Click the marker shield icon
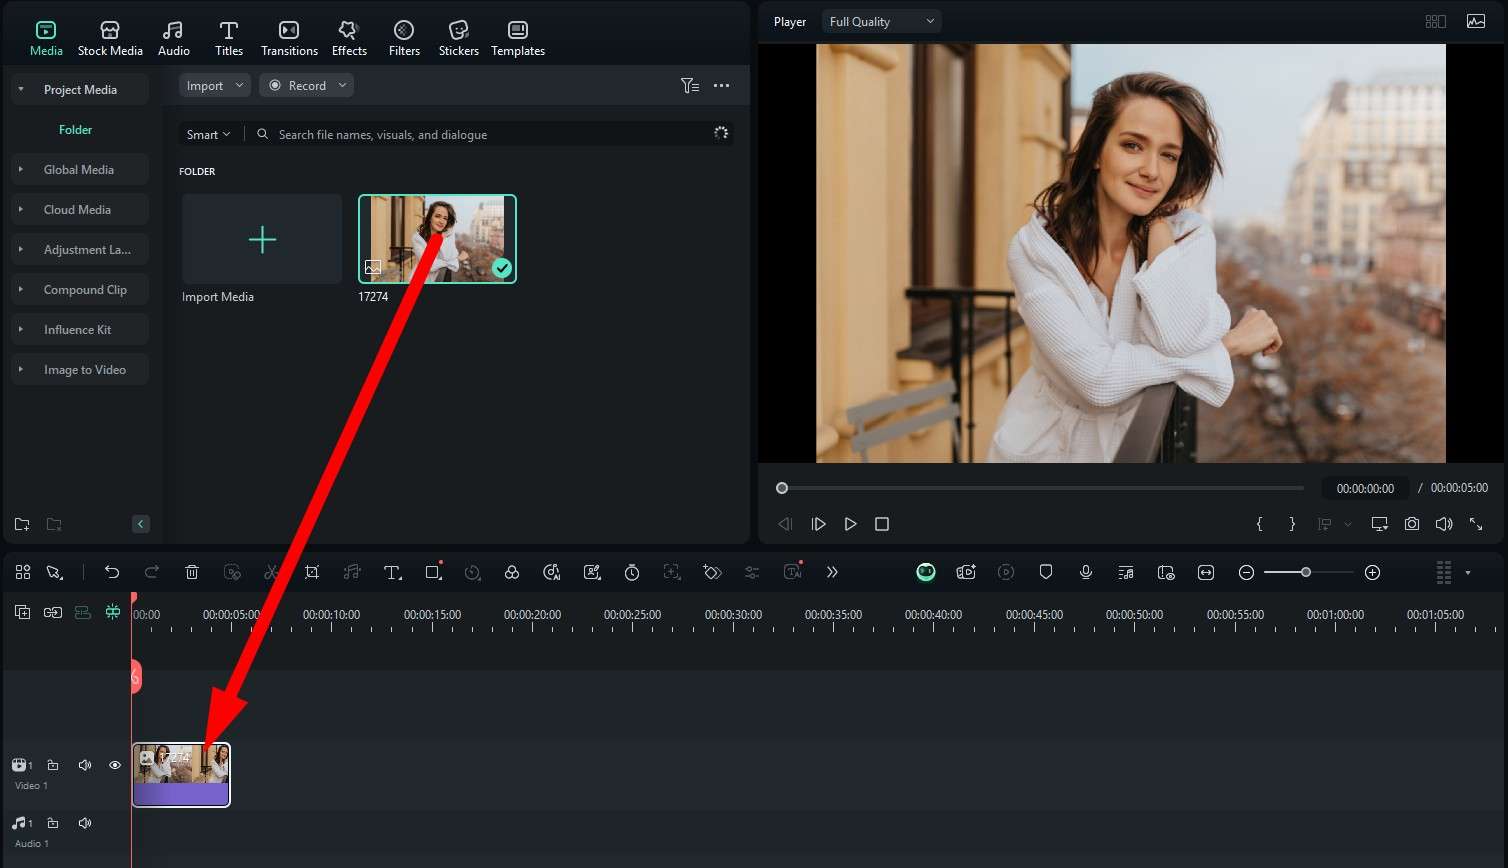The width and height of the screenshot is (1508, 868). click(1046, 572)
